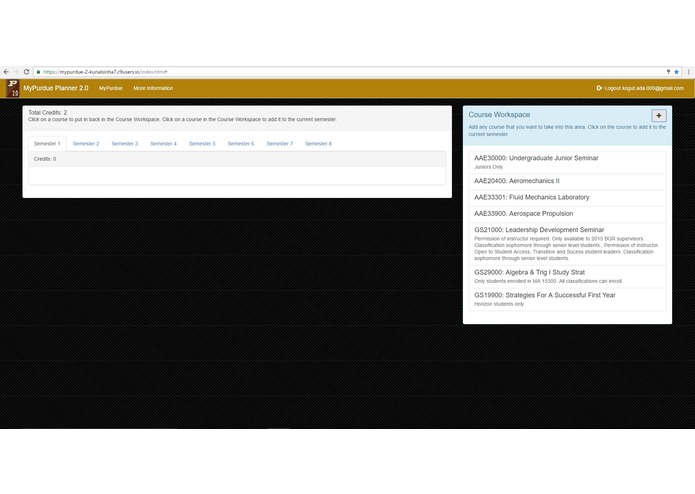Screen dimensions: 695x494
Task: Add GS21000 Leadership Development Seminar course
Action: (x=567, y=244)
